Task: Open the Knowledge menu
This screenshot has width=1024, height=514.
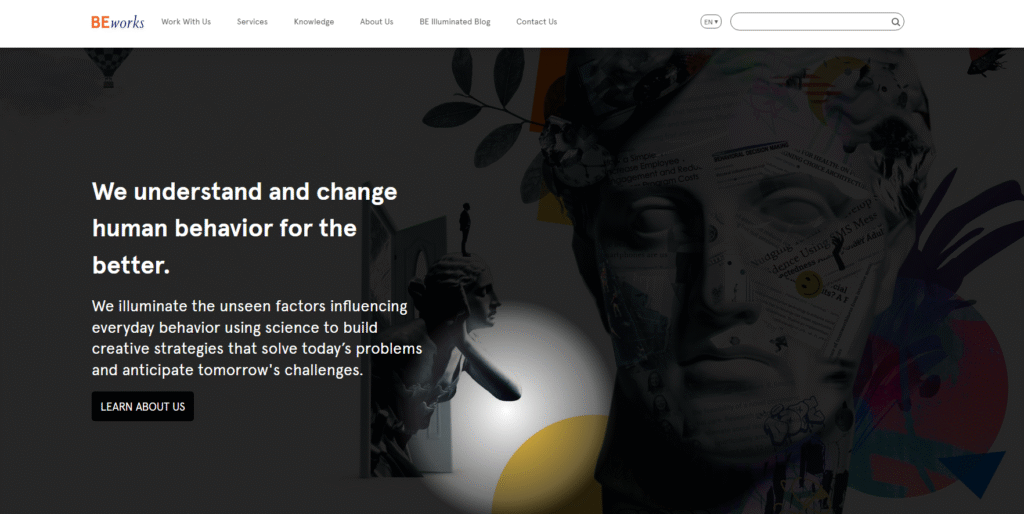Action: click(x=313, y=22)
